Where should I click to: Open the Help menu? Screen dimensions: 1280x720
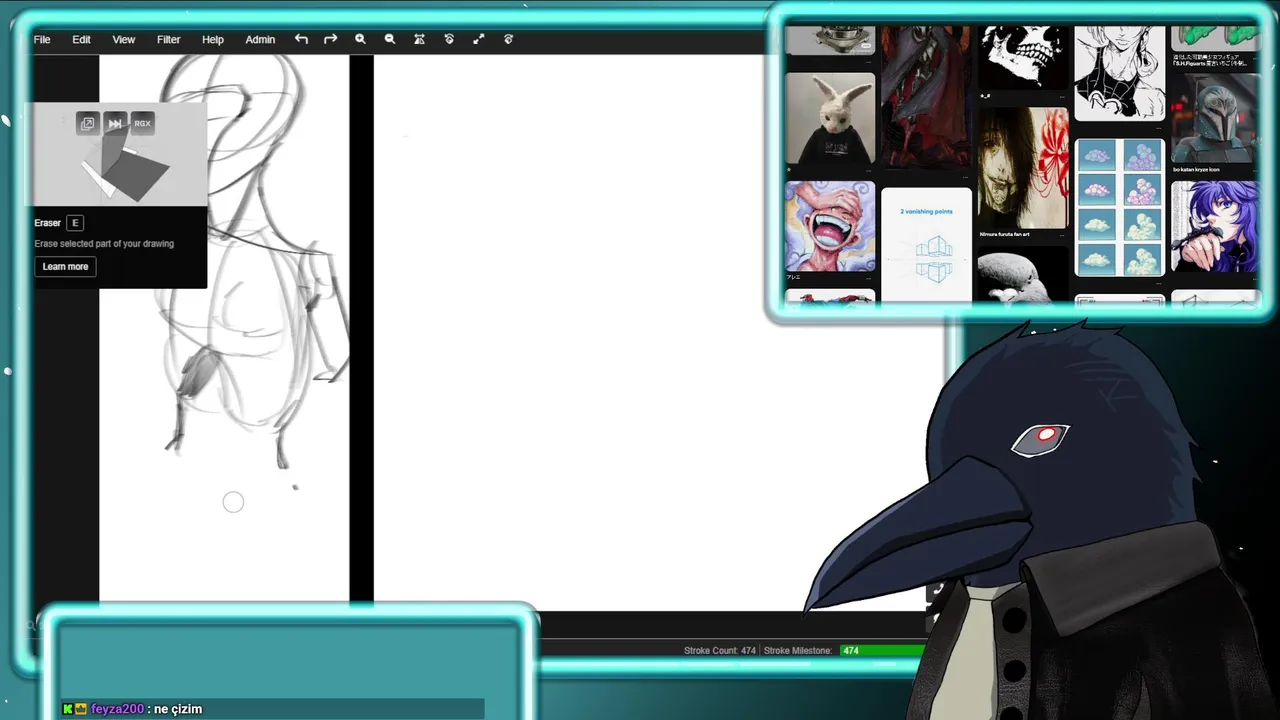pyautogui.click(x=213, y=40)
